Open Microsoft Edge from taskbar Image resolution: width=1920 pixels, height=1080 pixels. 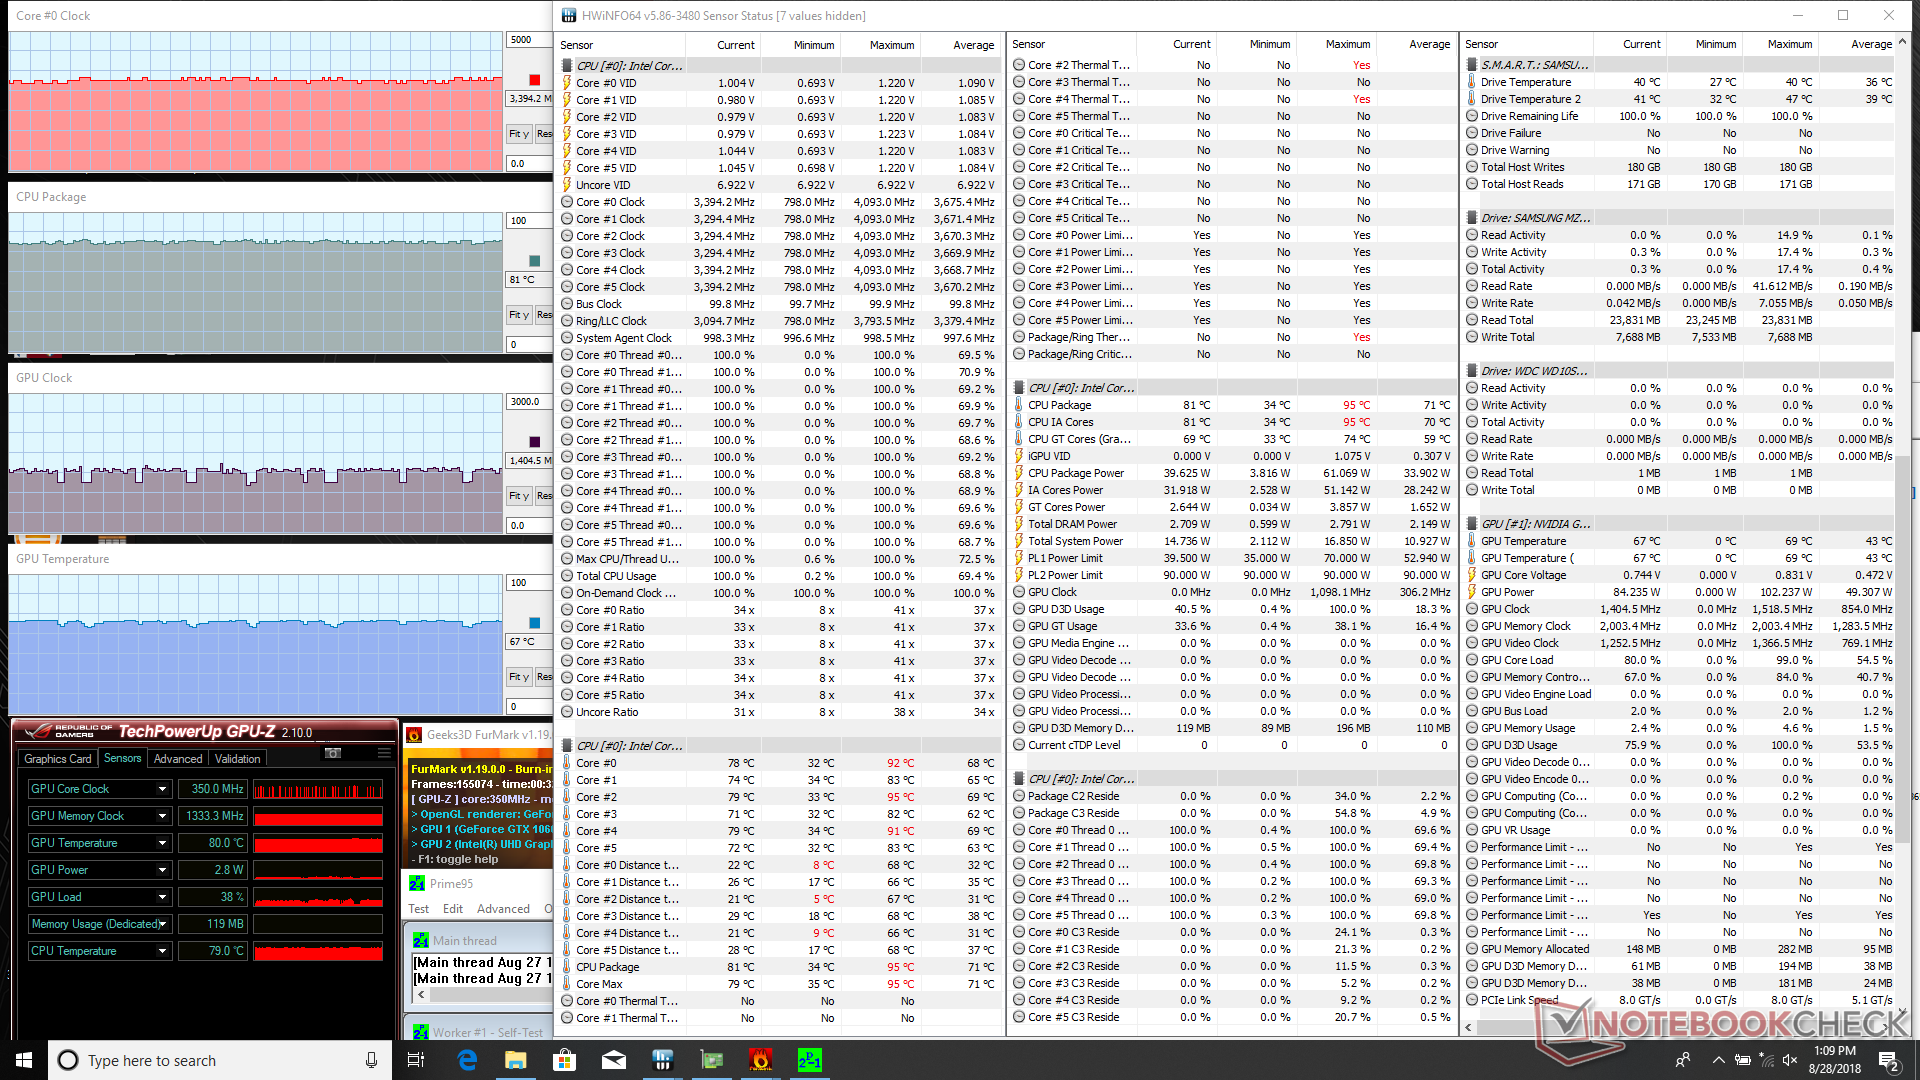click(x=467, y=1060)
